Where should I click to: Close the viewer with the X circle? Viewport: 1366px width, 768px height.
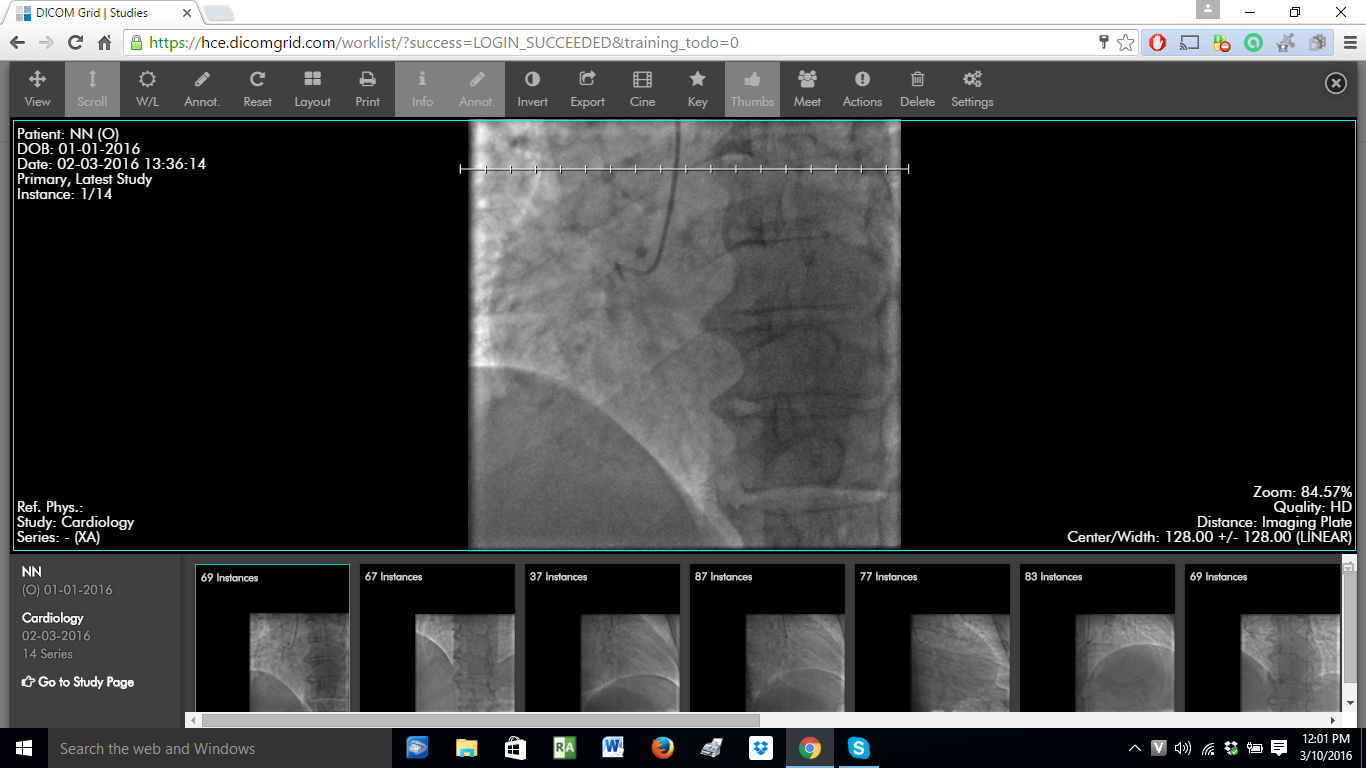(1336, 84)
